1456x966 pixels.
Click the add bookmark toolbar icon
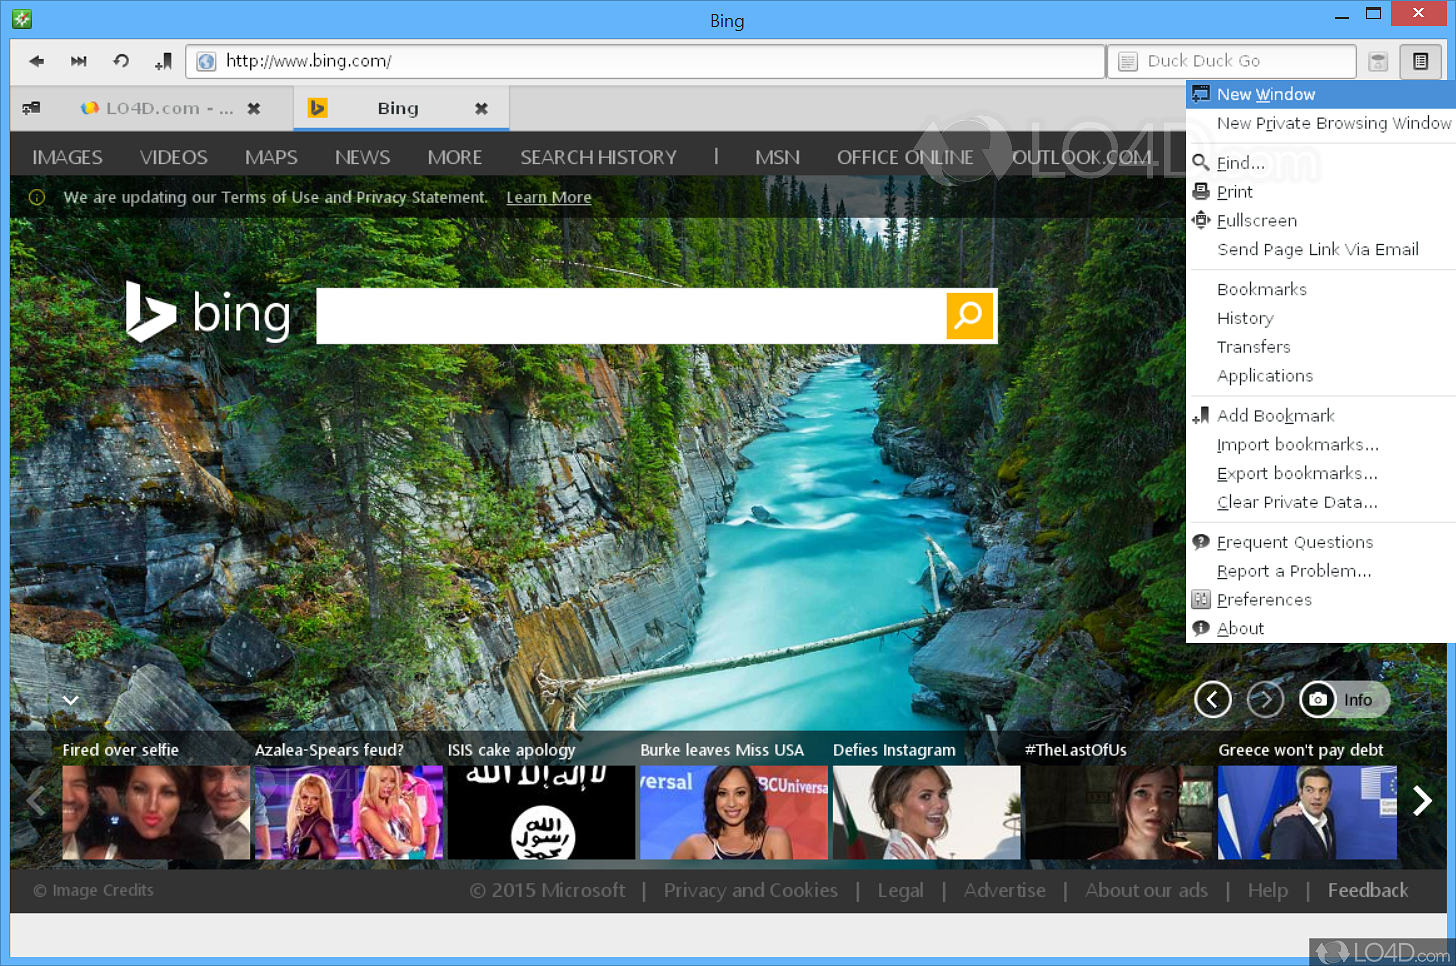(163, 61)
